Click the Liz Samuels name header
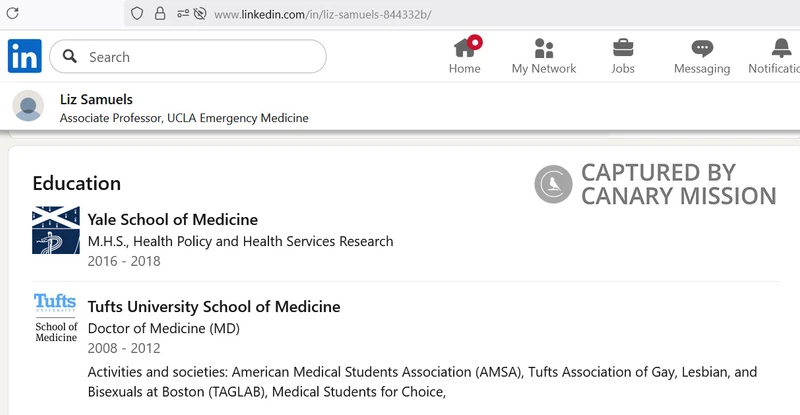800x415 pixels. (x=96, y=100)
